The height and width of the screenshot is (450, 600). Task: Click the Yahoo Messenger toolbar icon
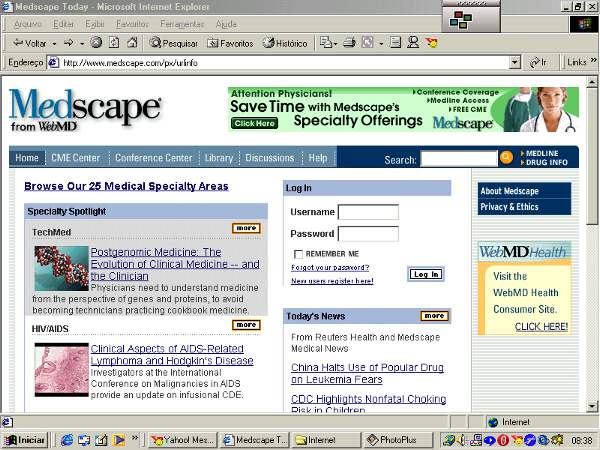click(431, 42)
